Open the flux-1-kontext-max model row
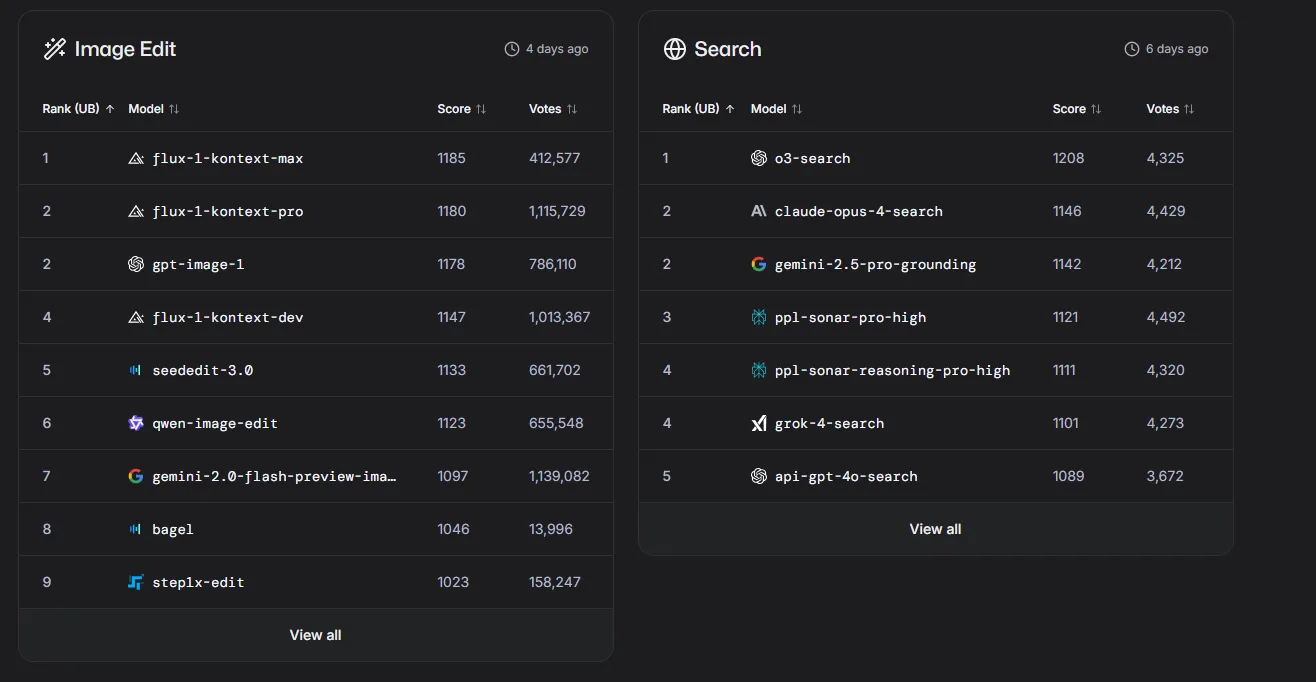Viewport: 1316px width, 682px height. (316, 158)
